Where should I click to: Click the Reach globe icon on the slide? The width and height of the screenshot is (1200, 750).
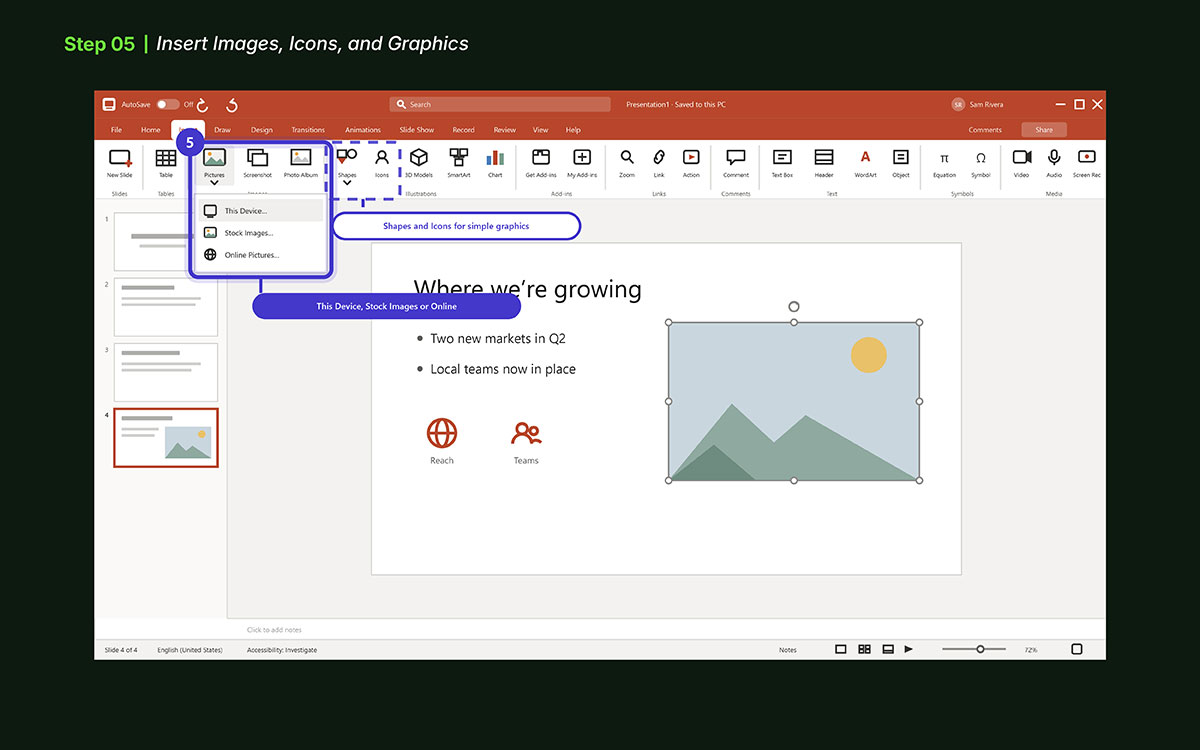[442, 433]
